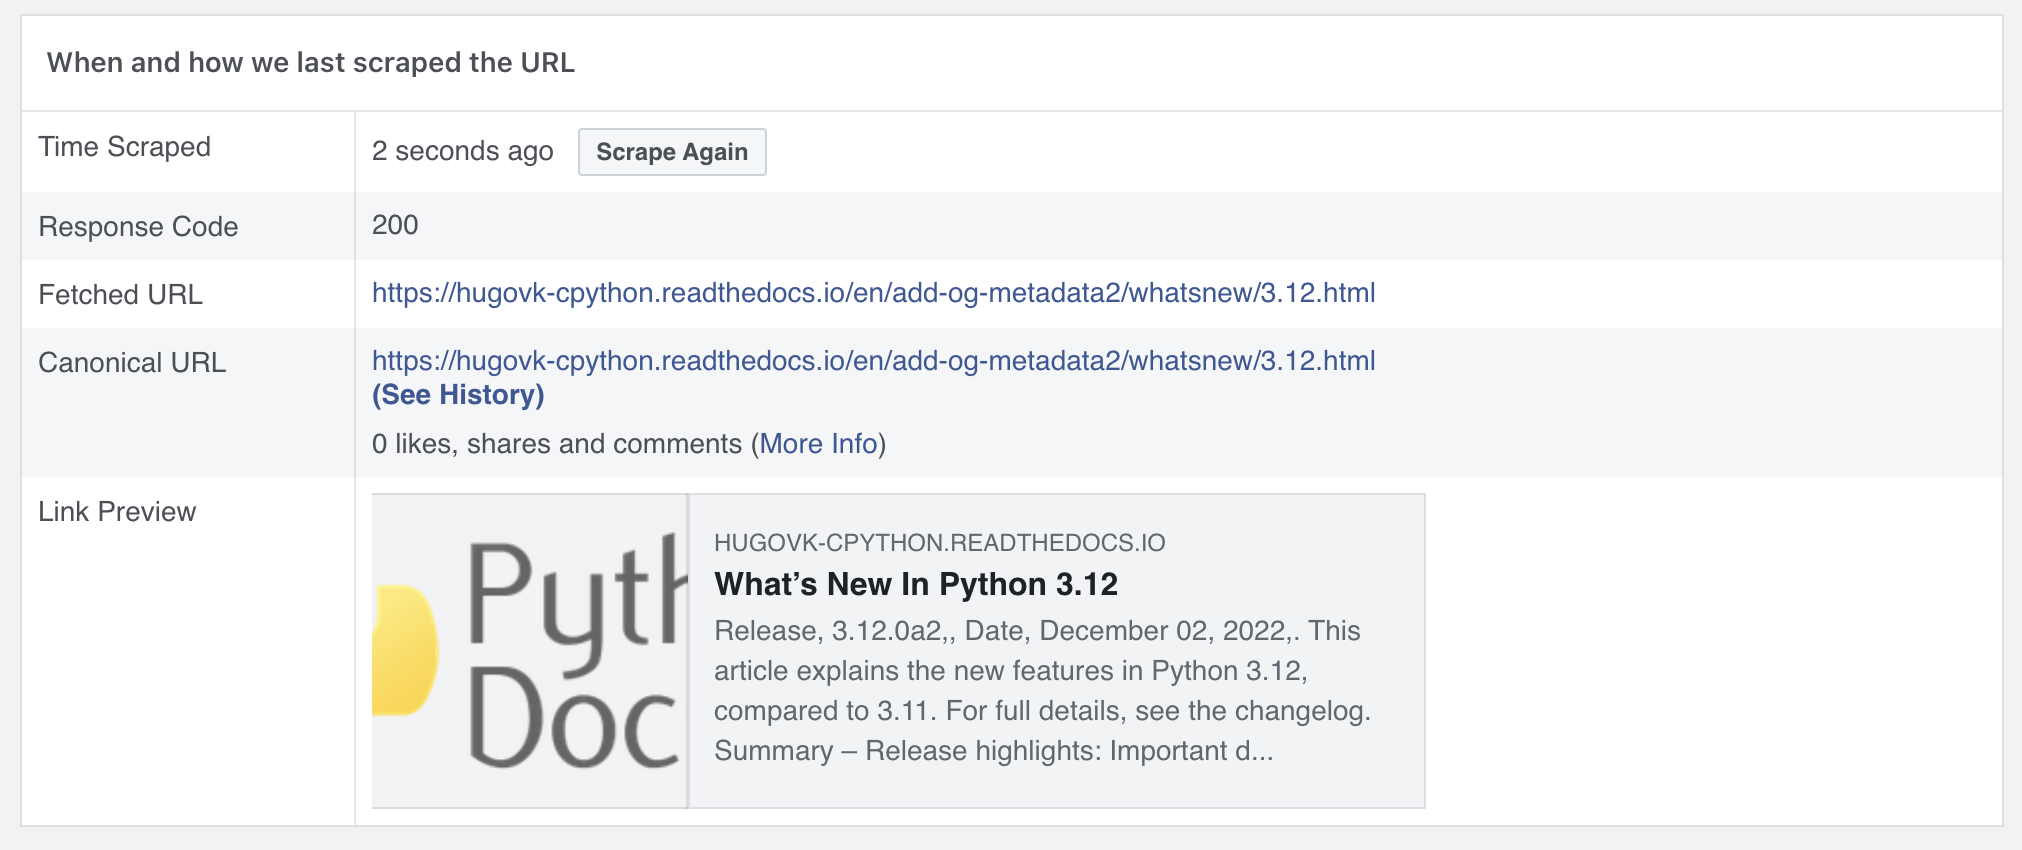2022x850 pixels.
Task: Open the Canonical URL link
Action: tap(874, 361)
